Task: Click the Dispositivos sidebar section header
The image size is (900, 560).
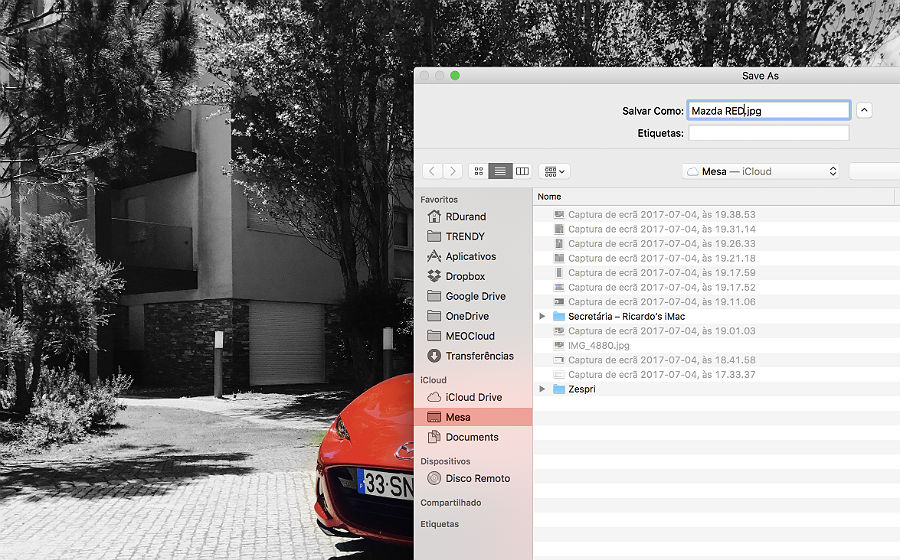Action: pos(445,461)
